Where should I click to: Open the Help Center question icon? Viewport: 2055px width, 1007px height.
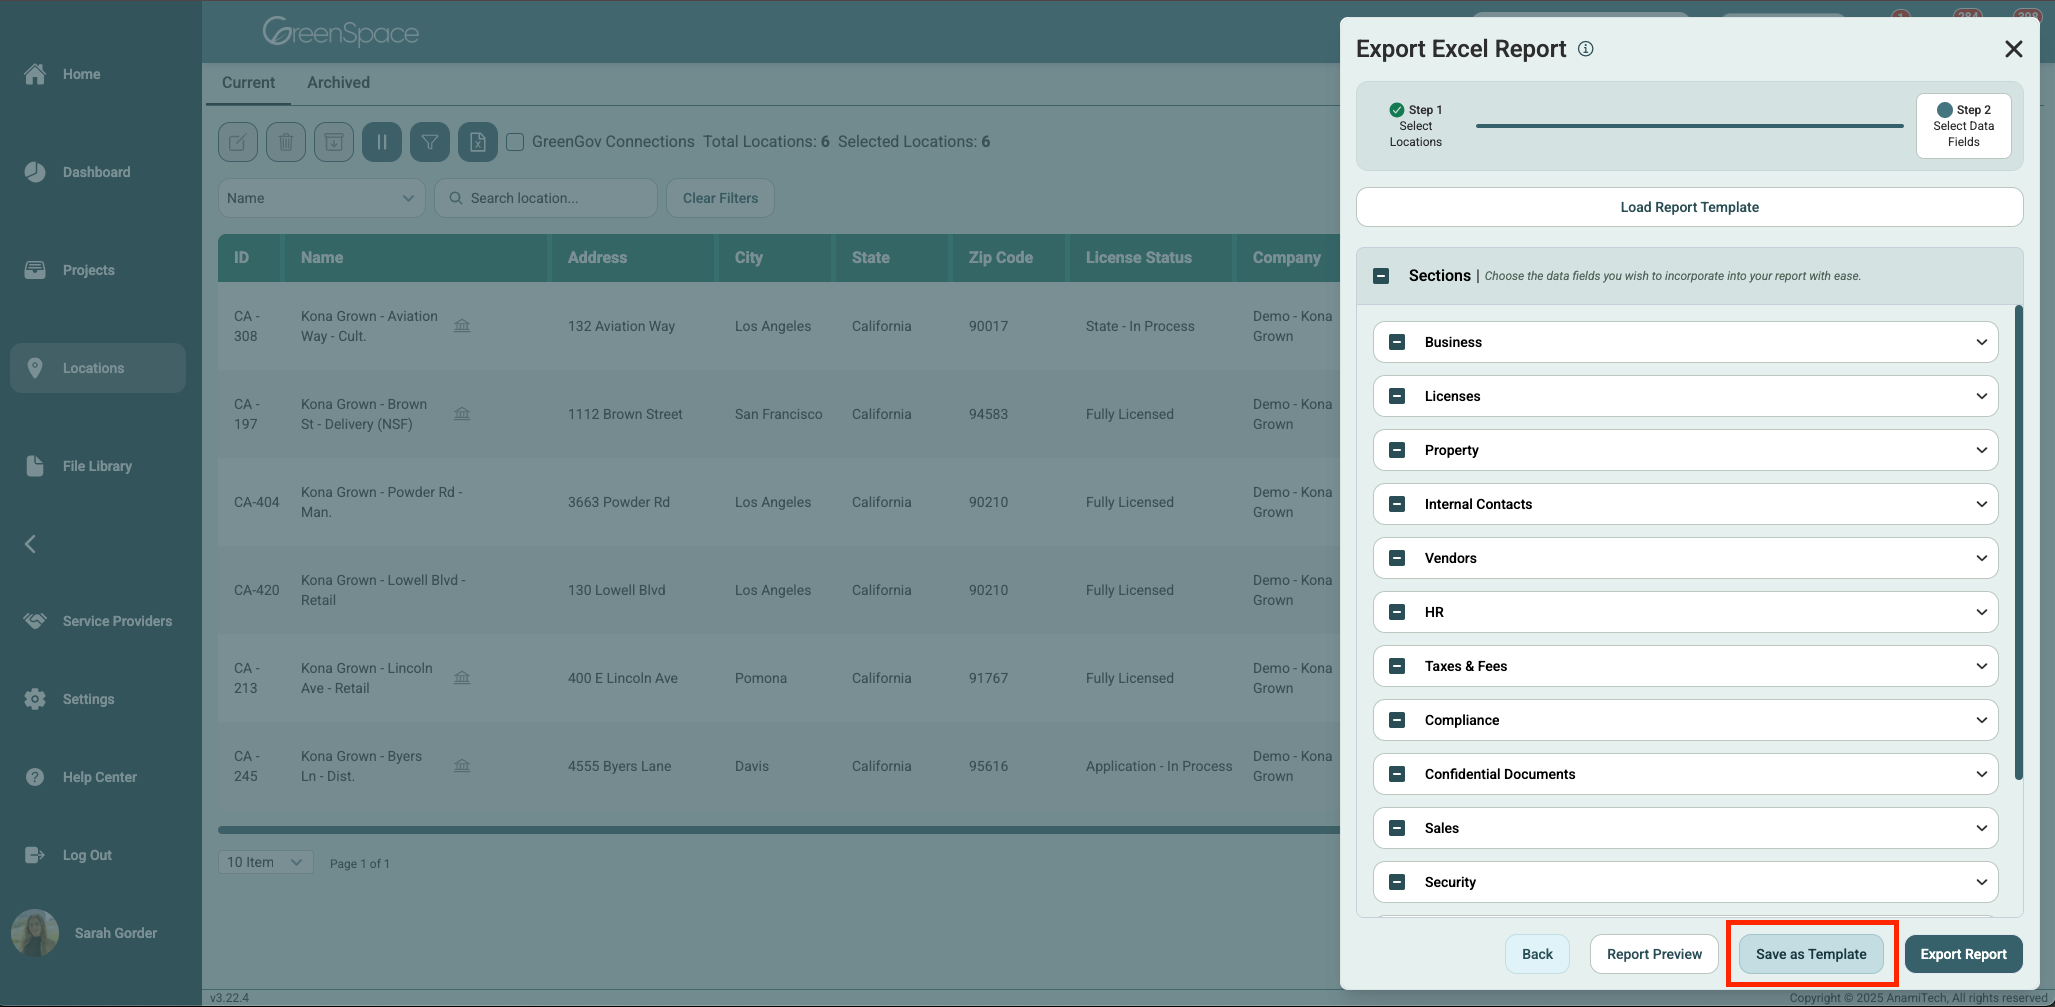tap(35, 777)
